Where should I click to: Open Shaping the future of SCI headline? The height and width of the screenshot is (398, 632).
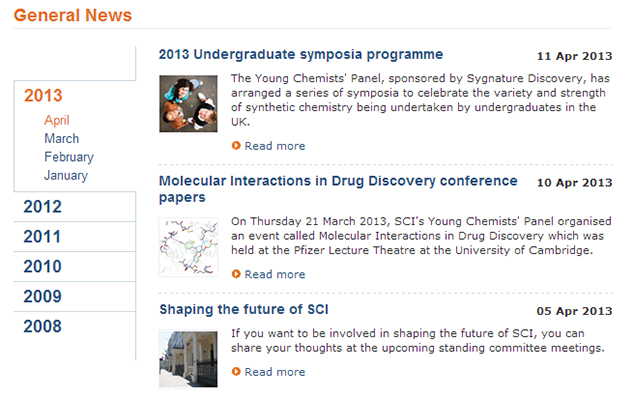(x=244, y=309)
